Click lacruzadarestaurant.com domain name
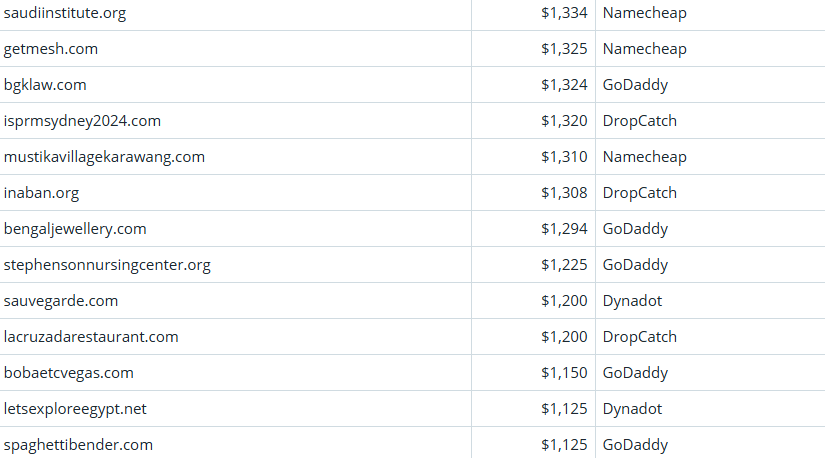 pos(91,337)
